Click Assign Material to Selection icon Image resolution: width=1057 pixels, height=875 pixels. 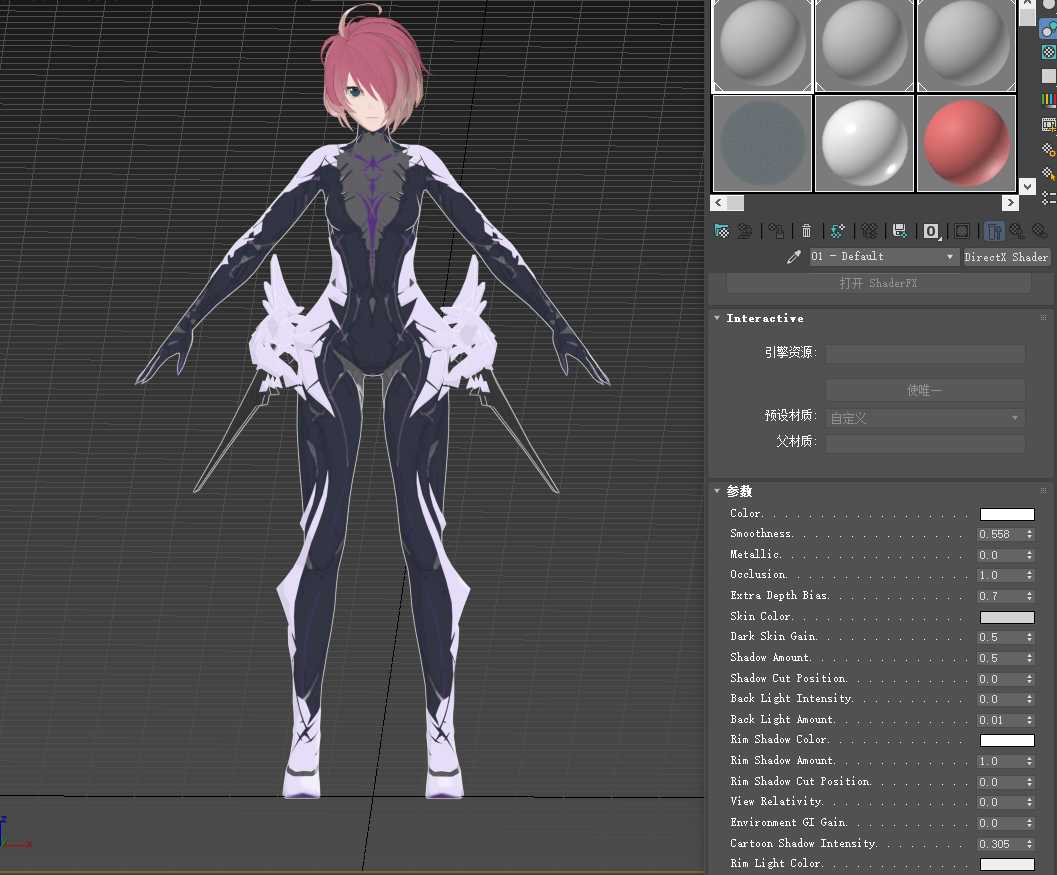pyautogui.click(x=776, y=231)
